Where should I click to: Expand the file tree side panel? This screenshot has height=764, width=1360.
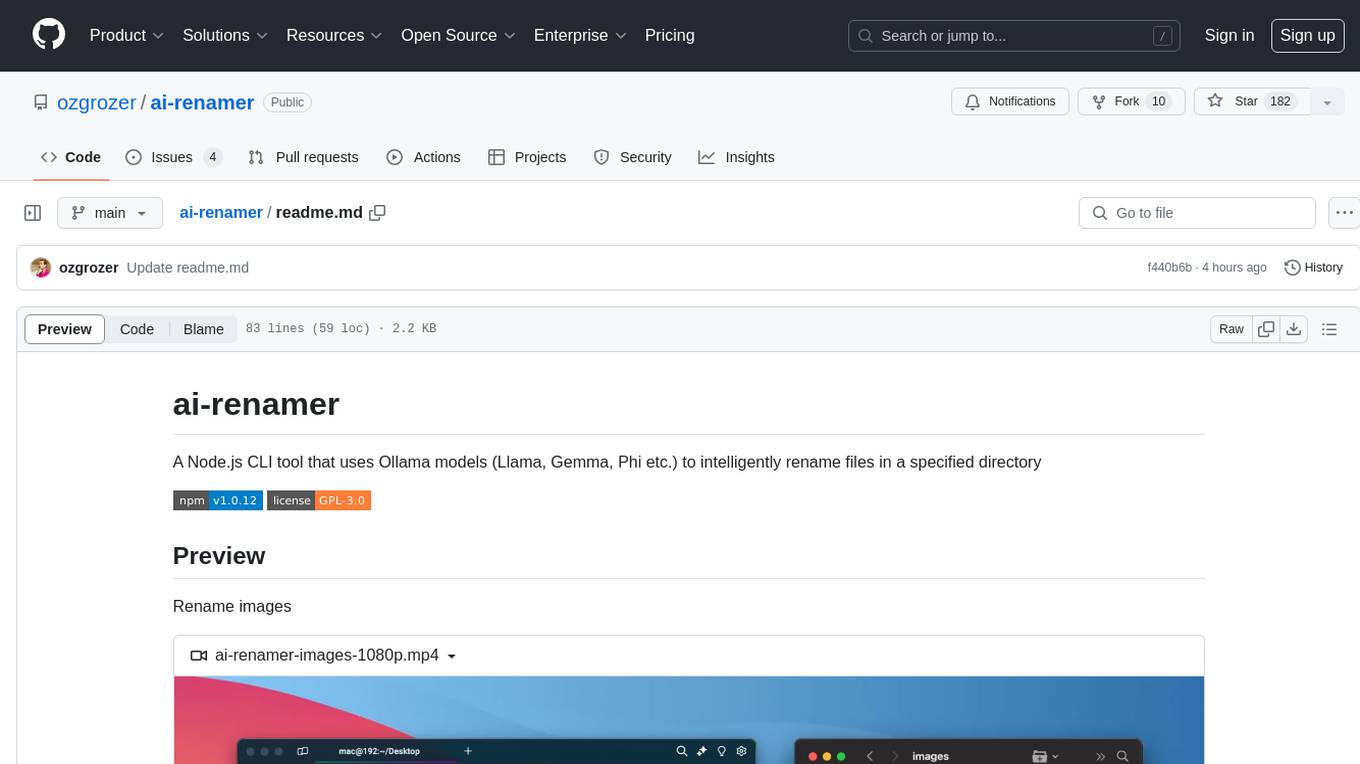click(33, 213)
